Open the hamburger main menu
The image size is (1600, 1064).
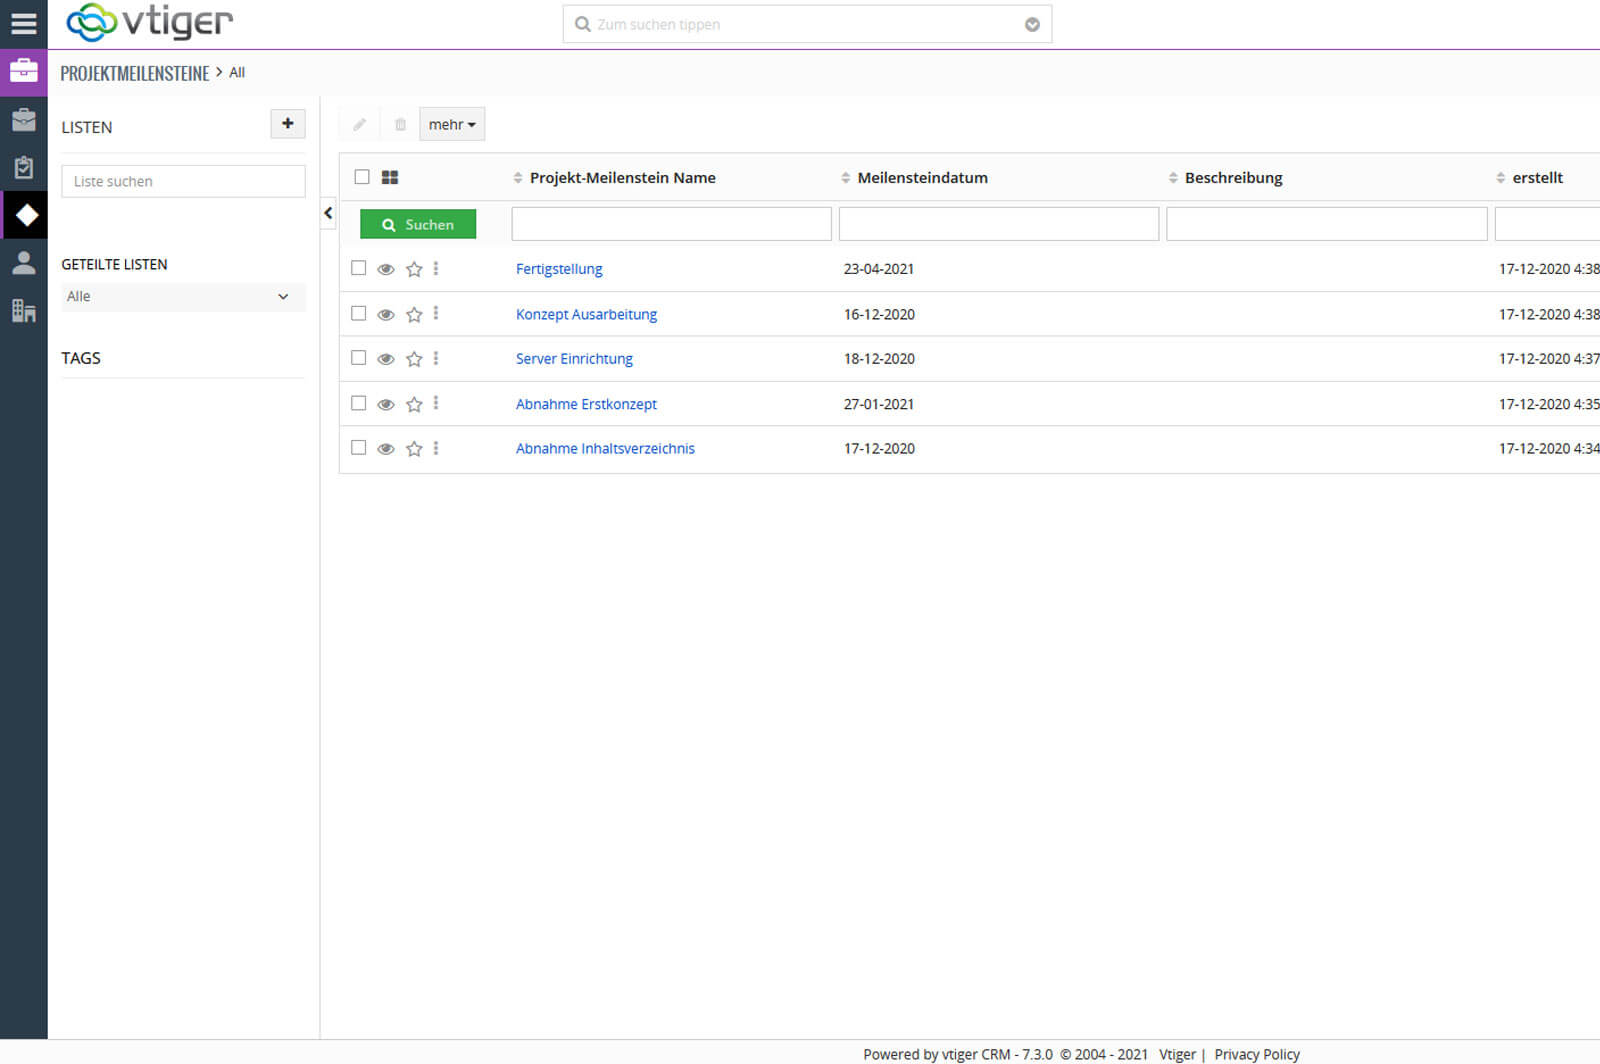(x=23, y=24)
